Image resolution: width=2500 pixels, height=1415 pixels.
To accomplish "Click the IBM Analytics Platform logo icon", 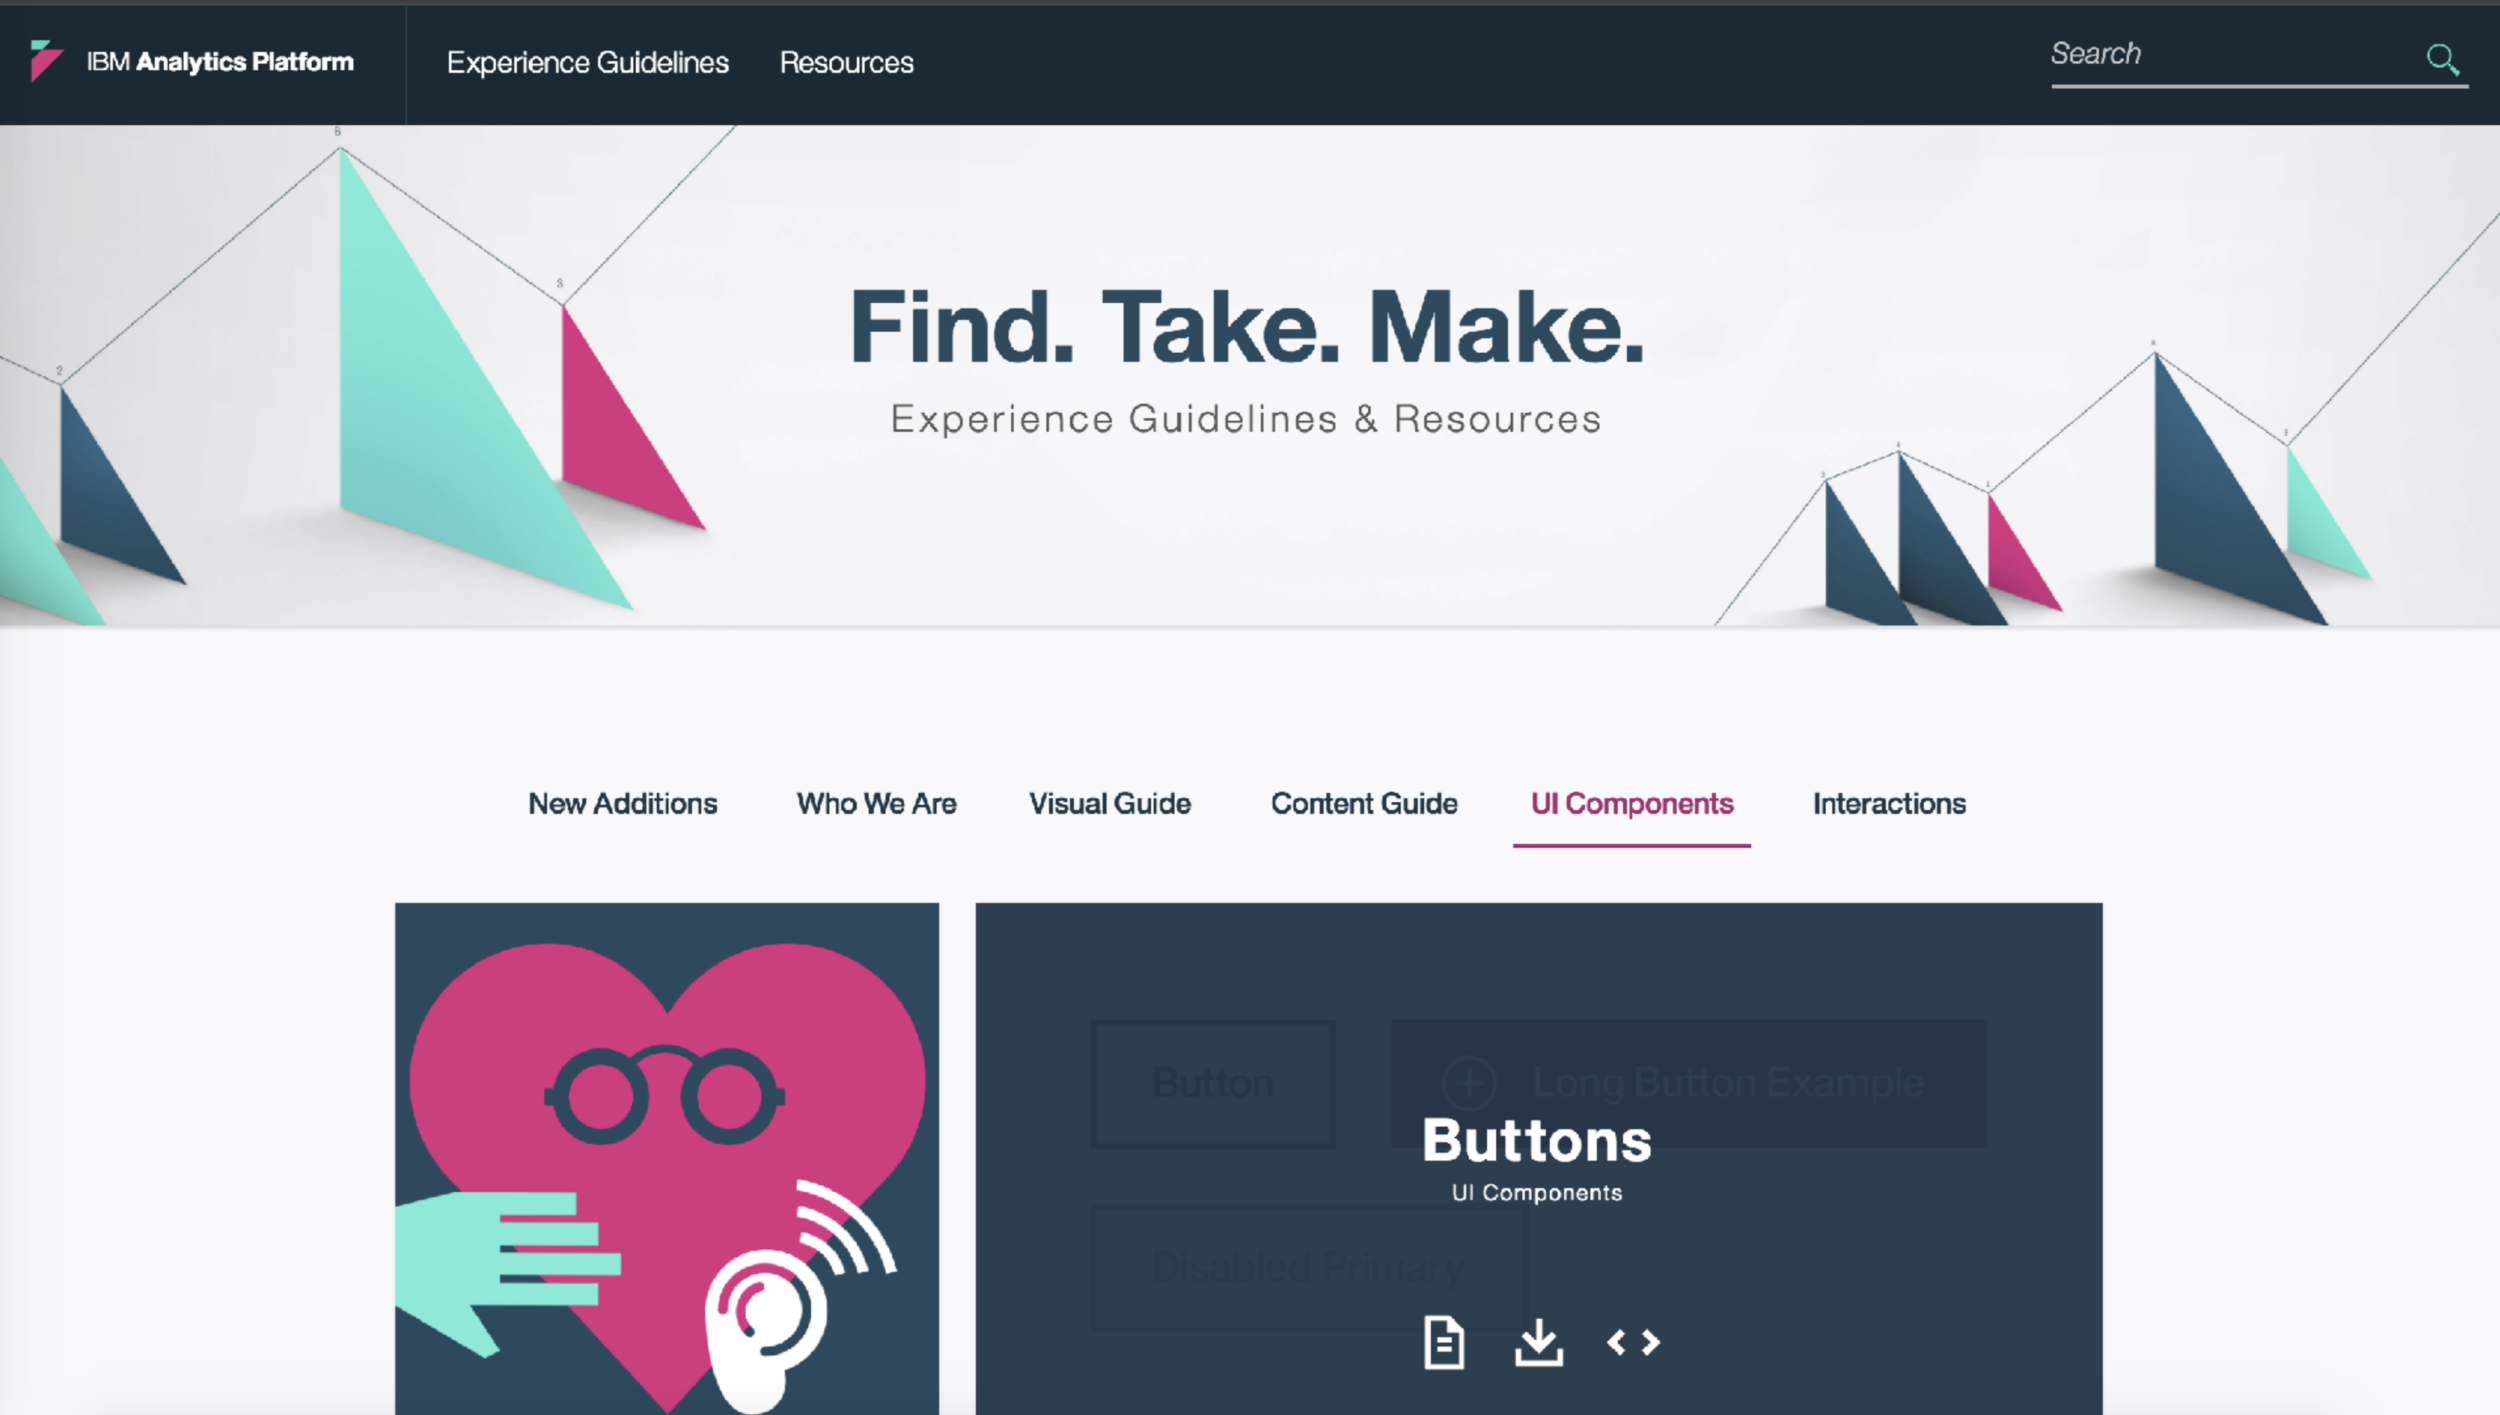I will (x=46, y=61).
